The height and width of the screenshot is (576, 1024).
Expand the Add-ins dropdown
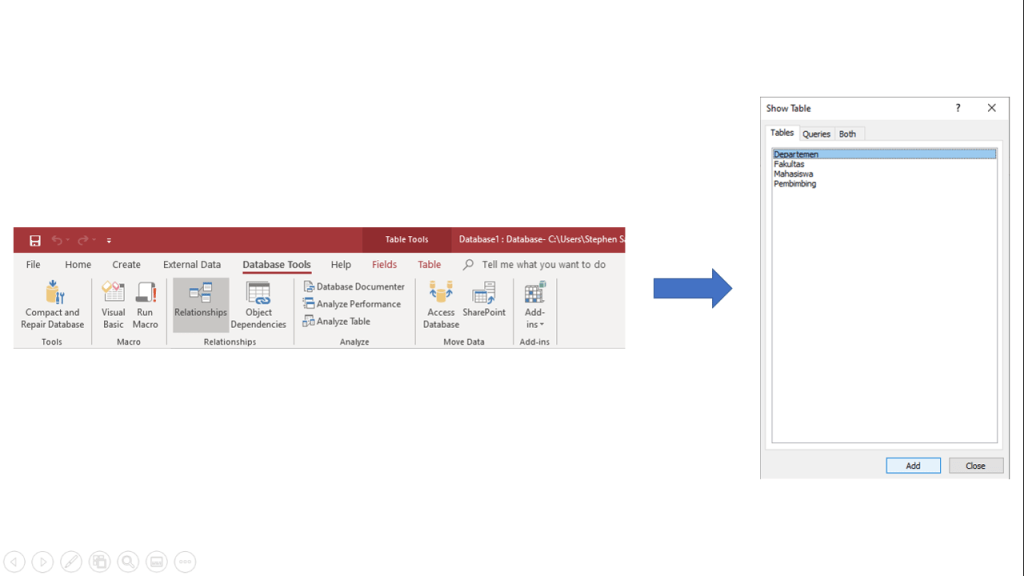pyautogui.click(x=535, y=317)
